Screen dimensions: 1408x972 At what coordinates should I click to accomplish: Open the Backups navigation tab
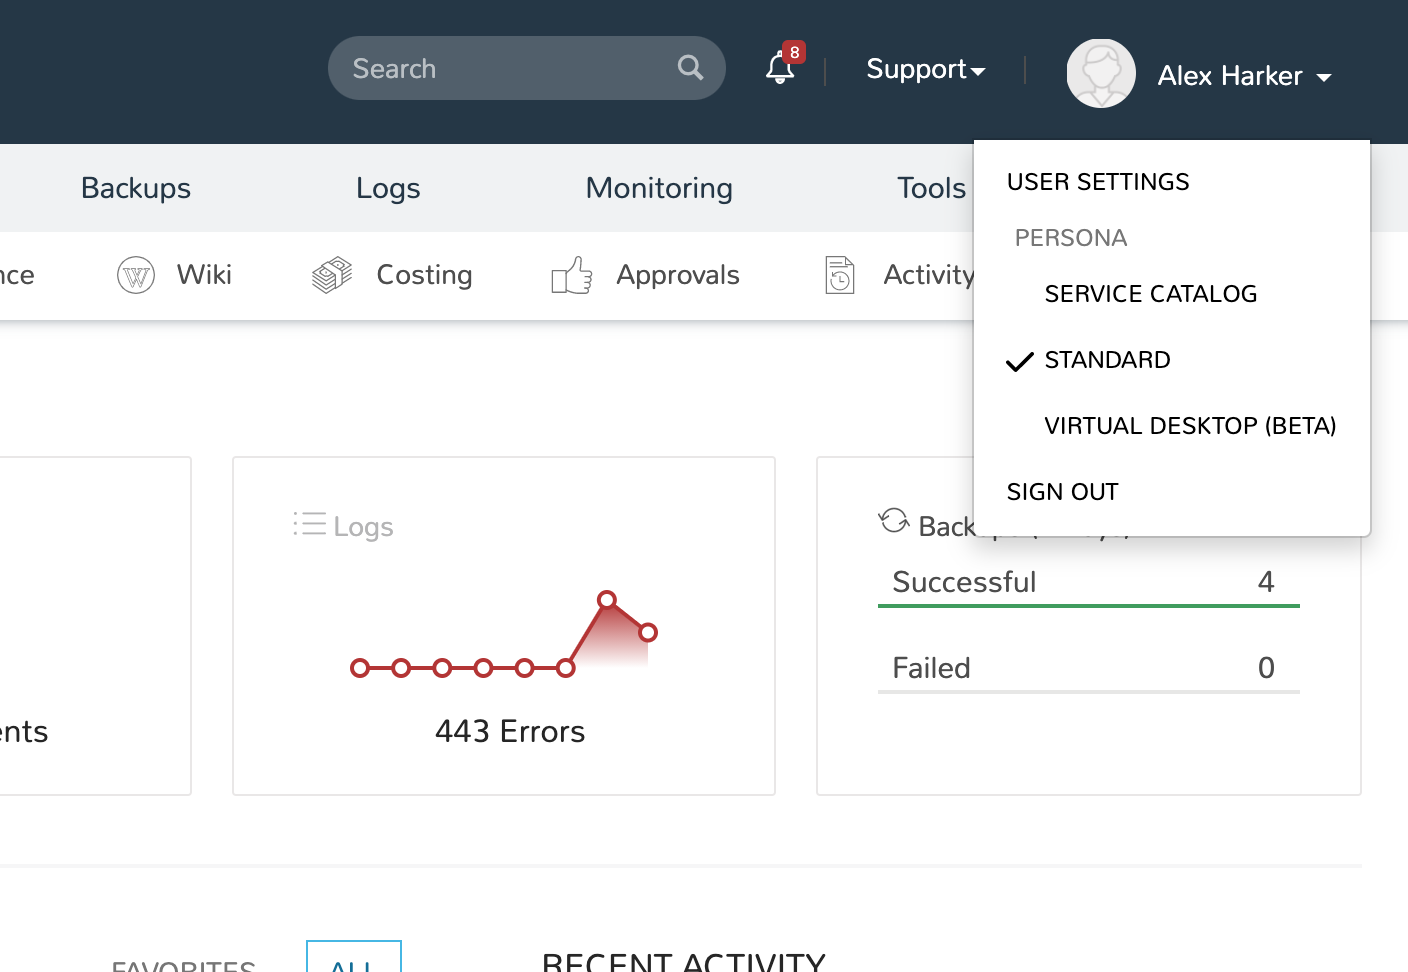click(136, 188)
